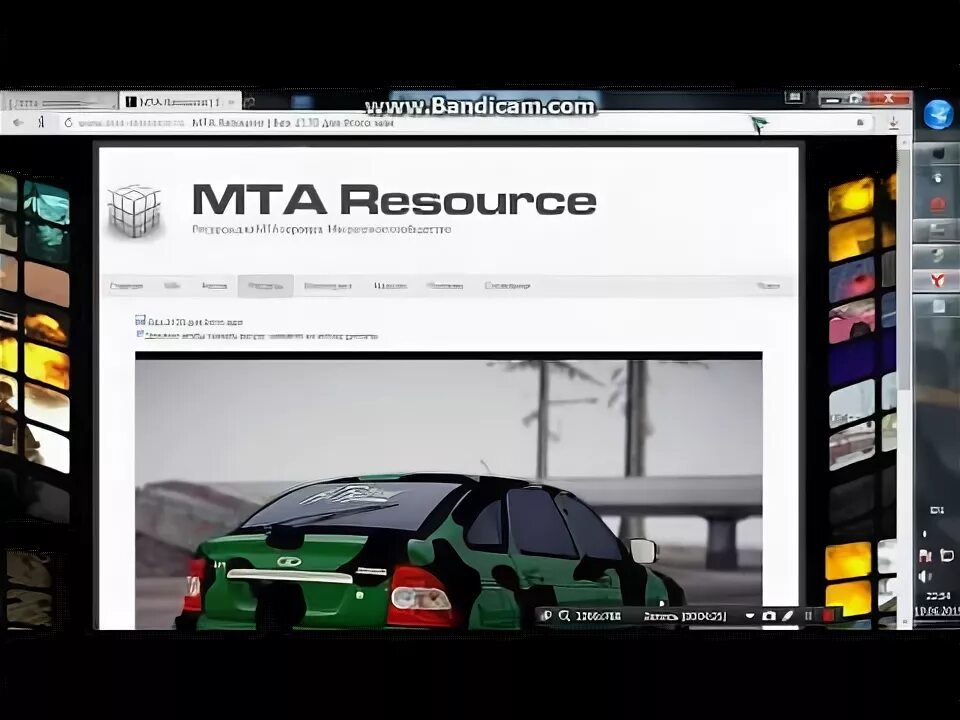This screenshot has width=960, height=720.
Task: Click the highlighted fourth navigation menu item
Action: (x=266, y=286)
